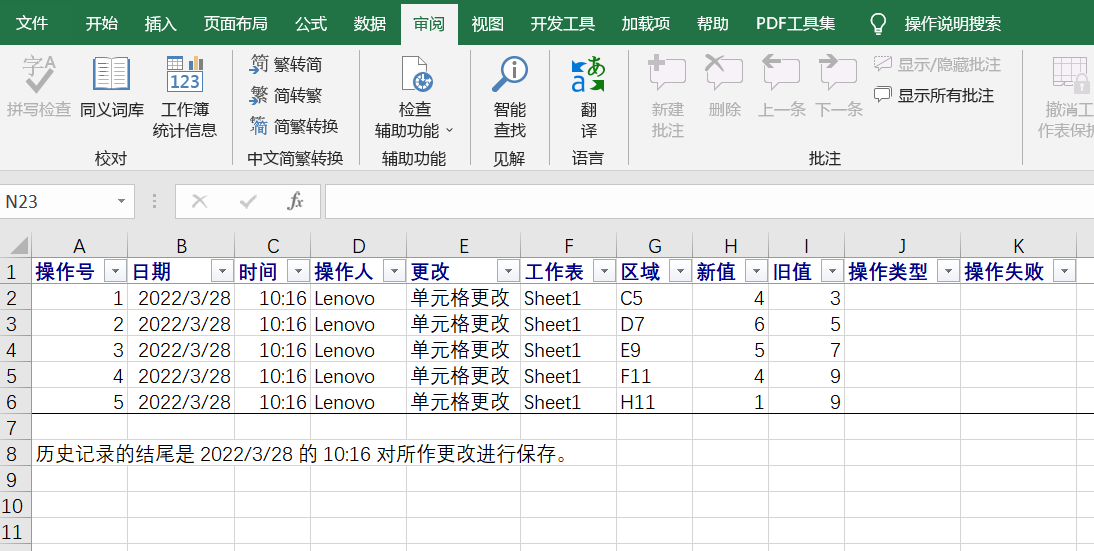Click 新建批注 new comment icon
Image resolution: width=1094 pixels, height=551 pixels.
667,74
